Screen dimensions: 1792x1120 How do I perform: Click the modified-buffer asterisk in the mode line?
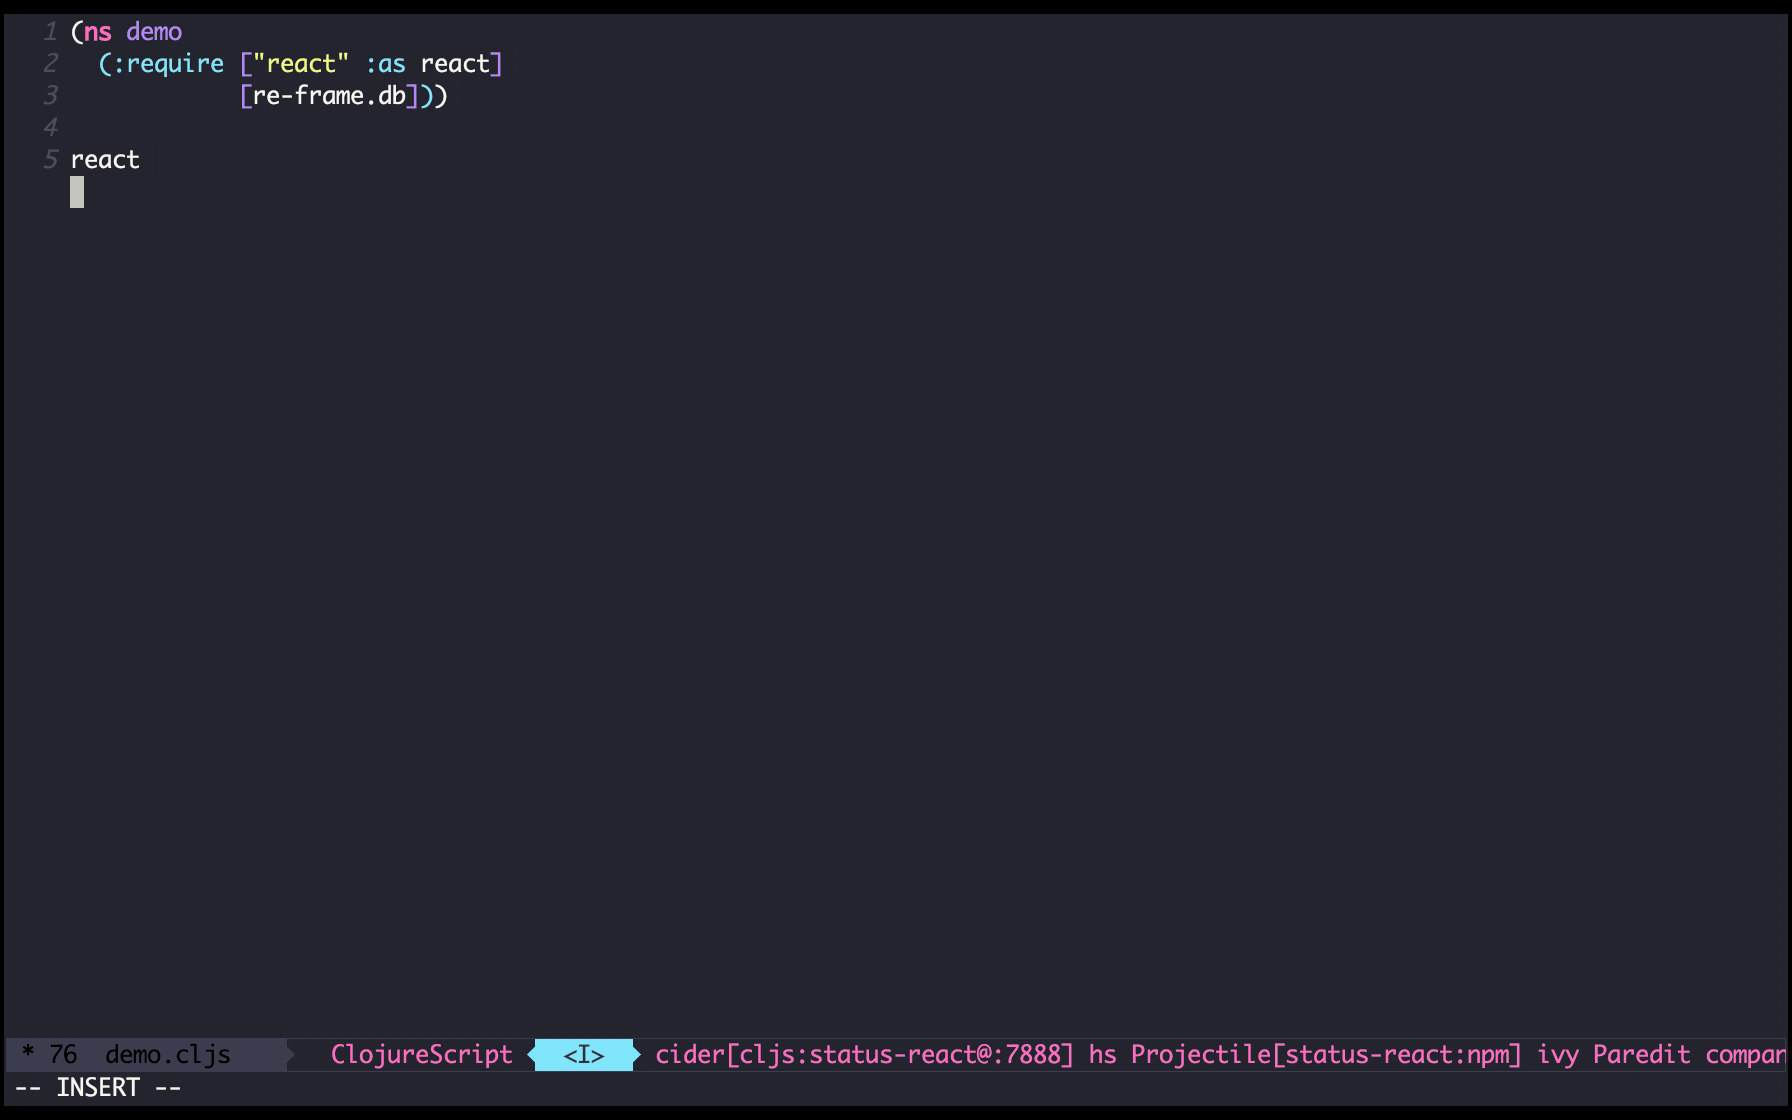[x=28, y=1053]
